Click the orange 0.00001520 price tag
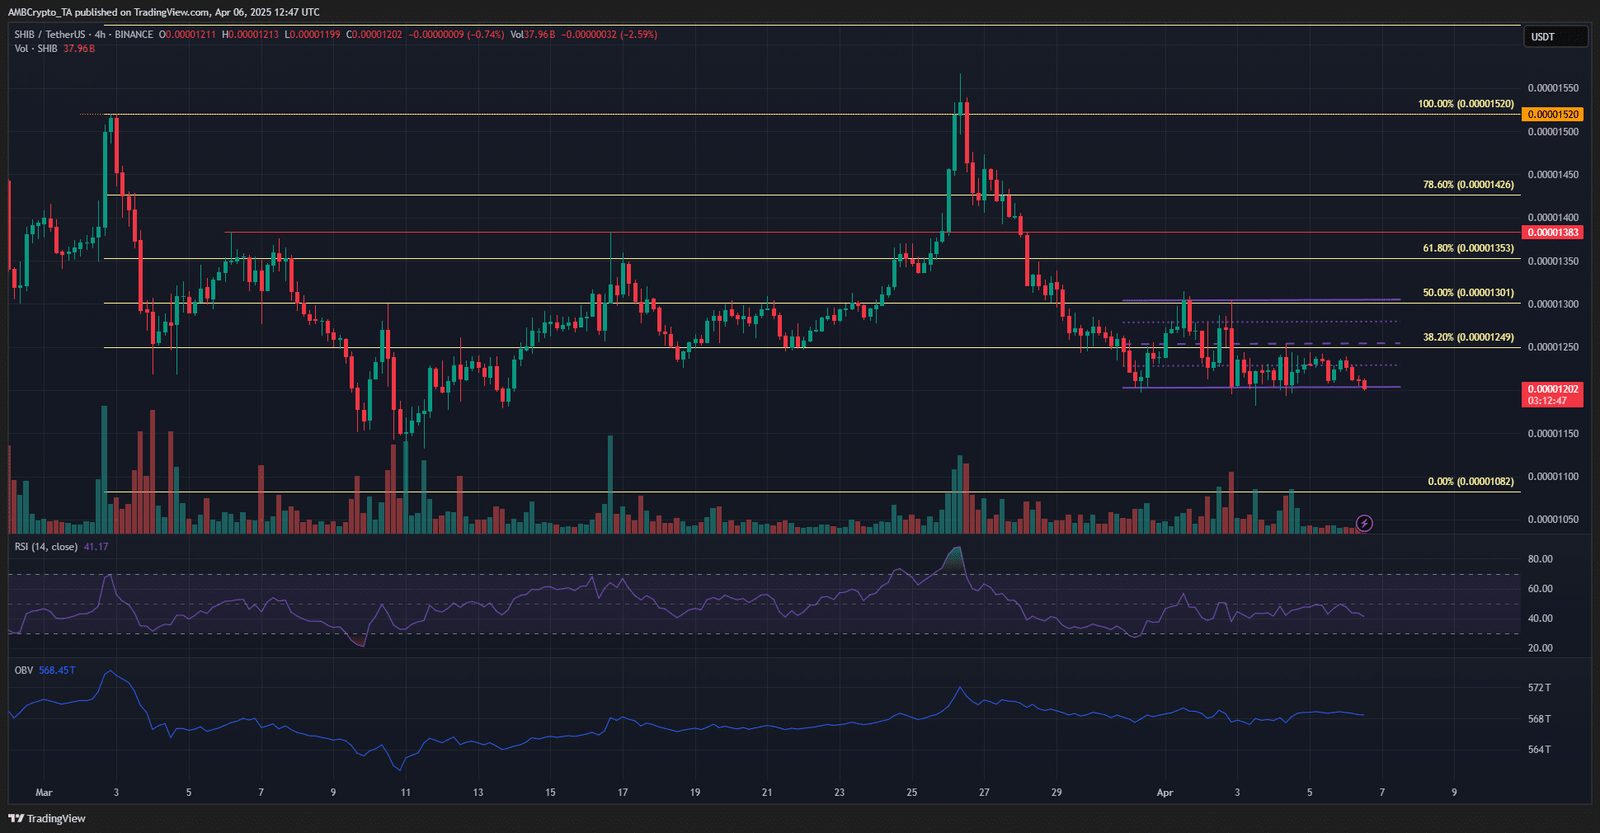This screenshot has width=1600, height=833. pos(1552,114)
